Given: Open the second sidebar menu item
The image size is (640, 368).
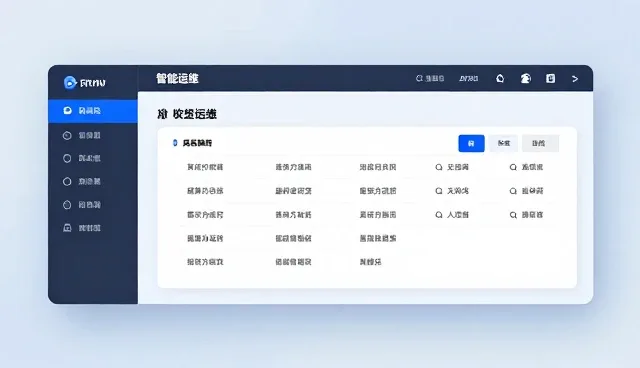Looking at the screenshot, I should click(93, 135).
